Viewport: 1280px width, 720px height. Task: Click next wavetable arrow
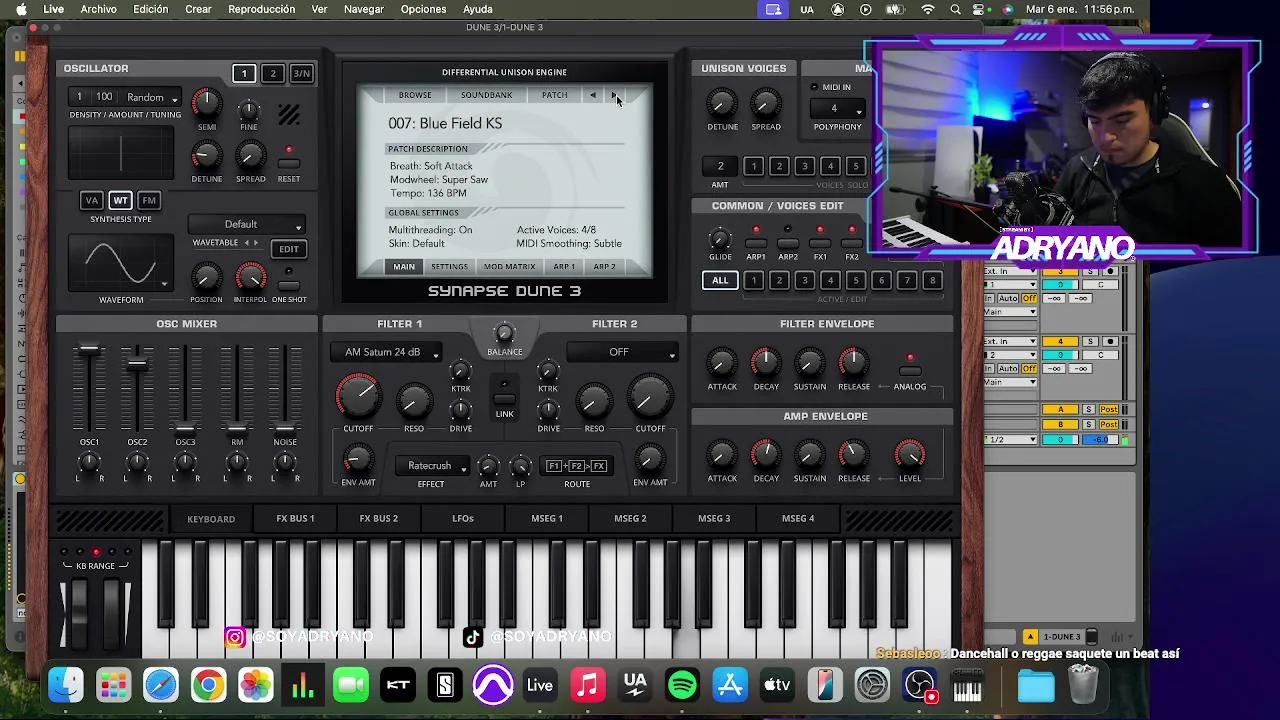(x=256, y=243)
